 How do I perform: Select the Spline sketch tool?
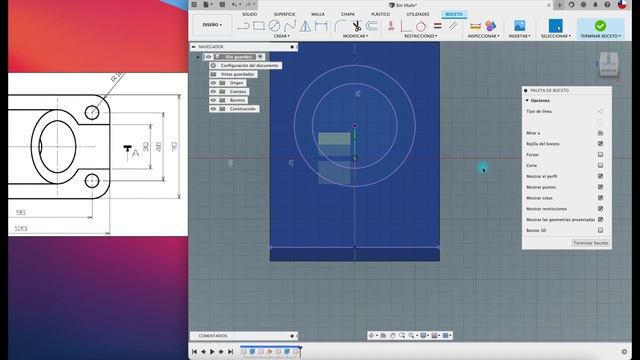point(290,26)
